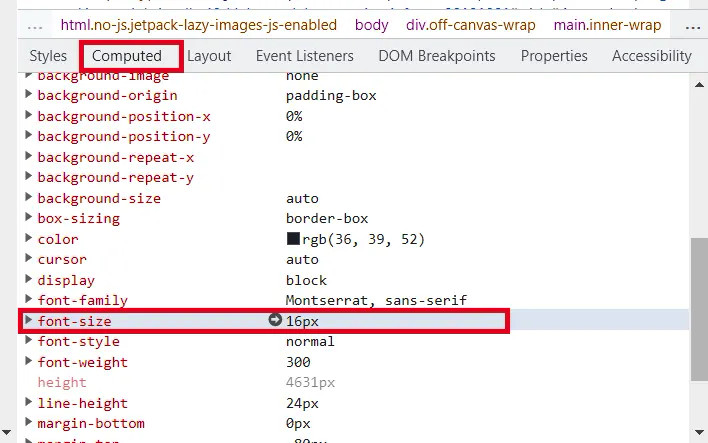This screenshot has width=708, height=443.
Task: Expand the box-sizing property arrow
Action: (28, 218)
